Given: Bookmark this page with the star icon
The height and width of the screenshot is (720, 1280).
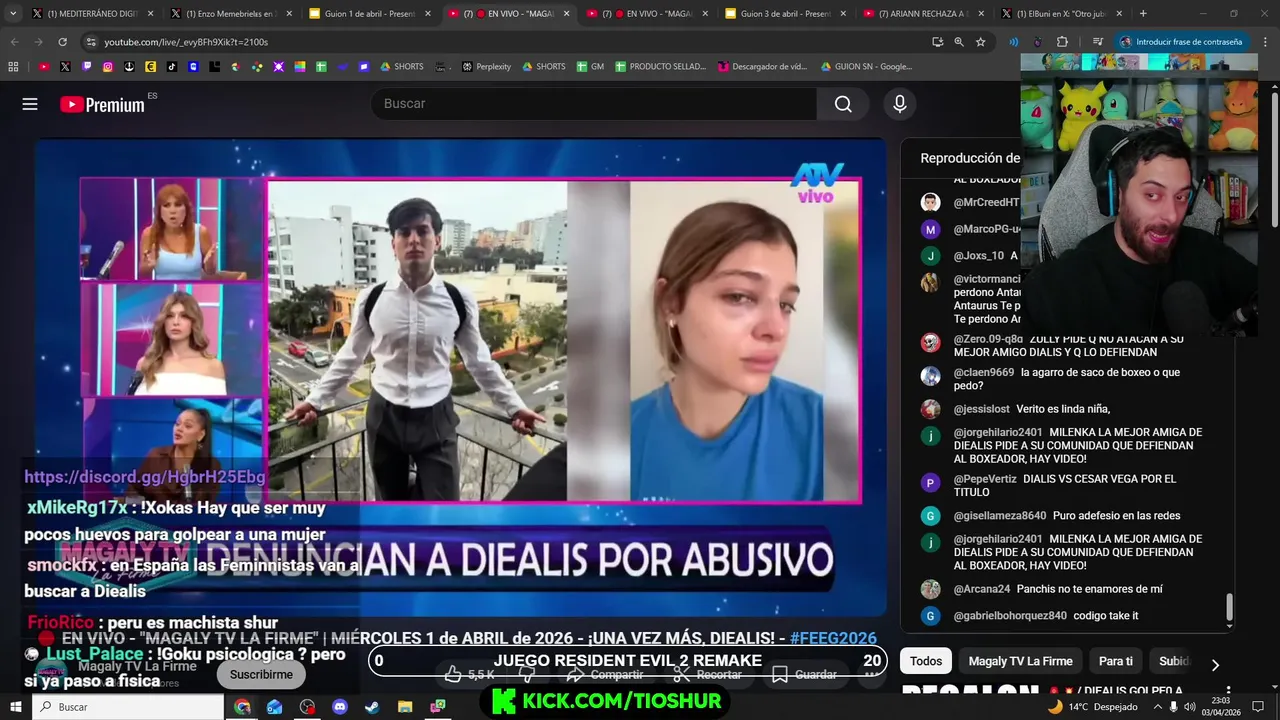Looking at the screenshot, I should 981,42.
